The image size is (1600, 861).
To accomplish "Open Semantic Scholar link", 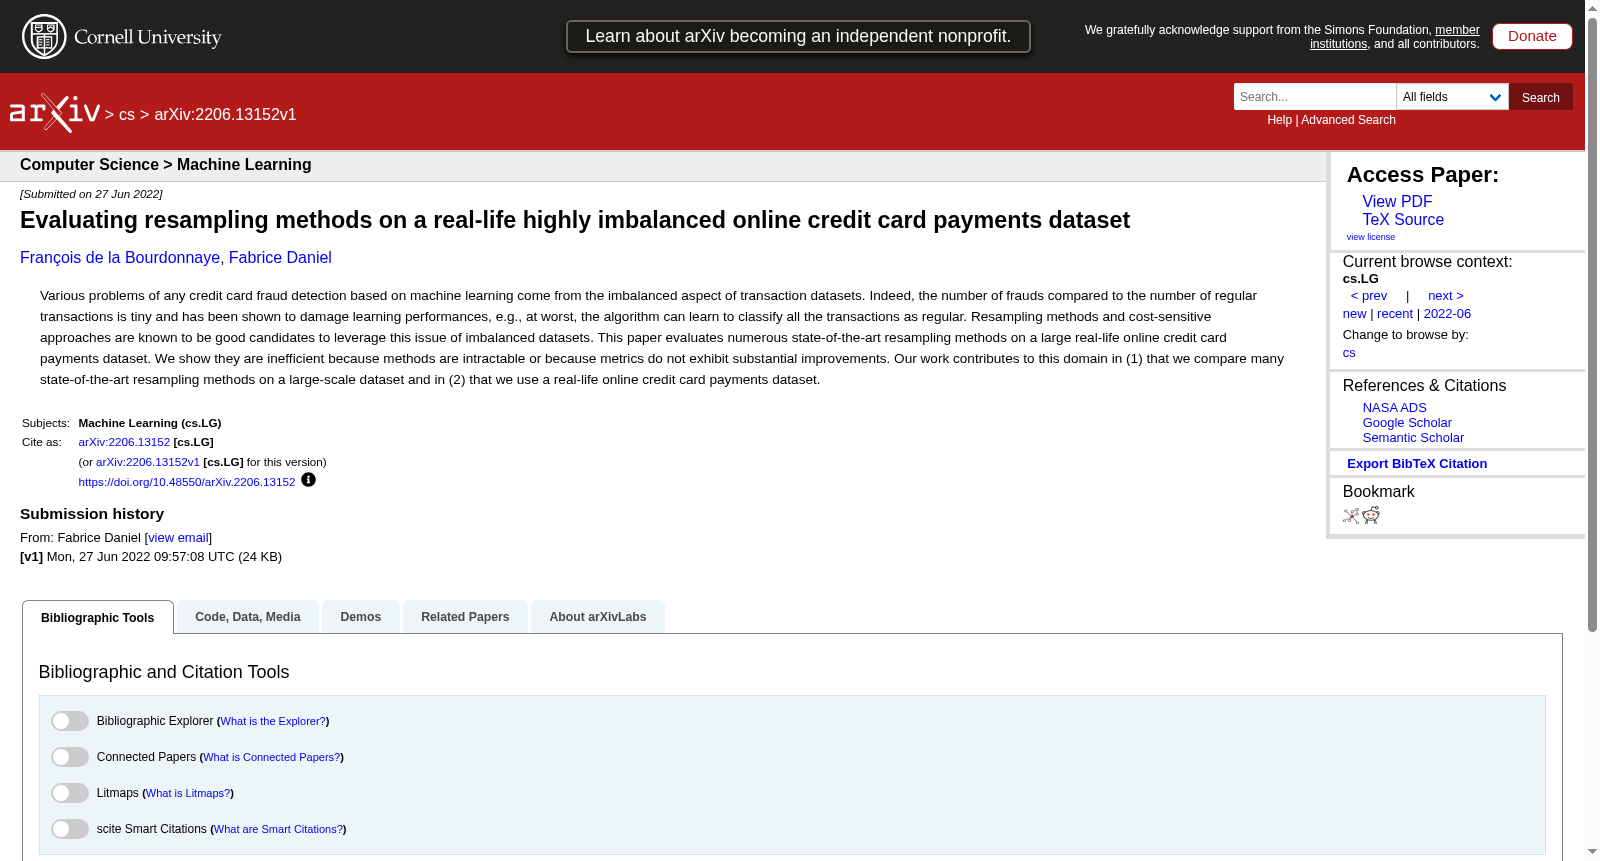I will [1413, 437].
